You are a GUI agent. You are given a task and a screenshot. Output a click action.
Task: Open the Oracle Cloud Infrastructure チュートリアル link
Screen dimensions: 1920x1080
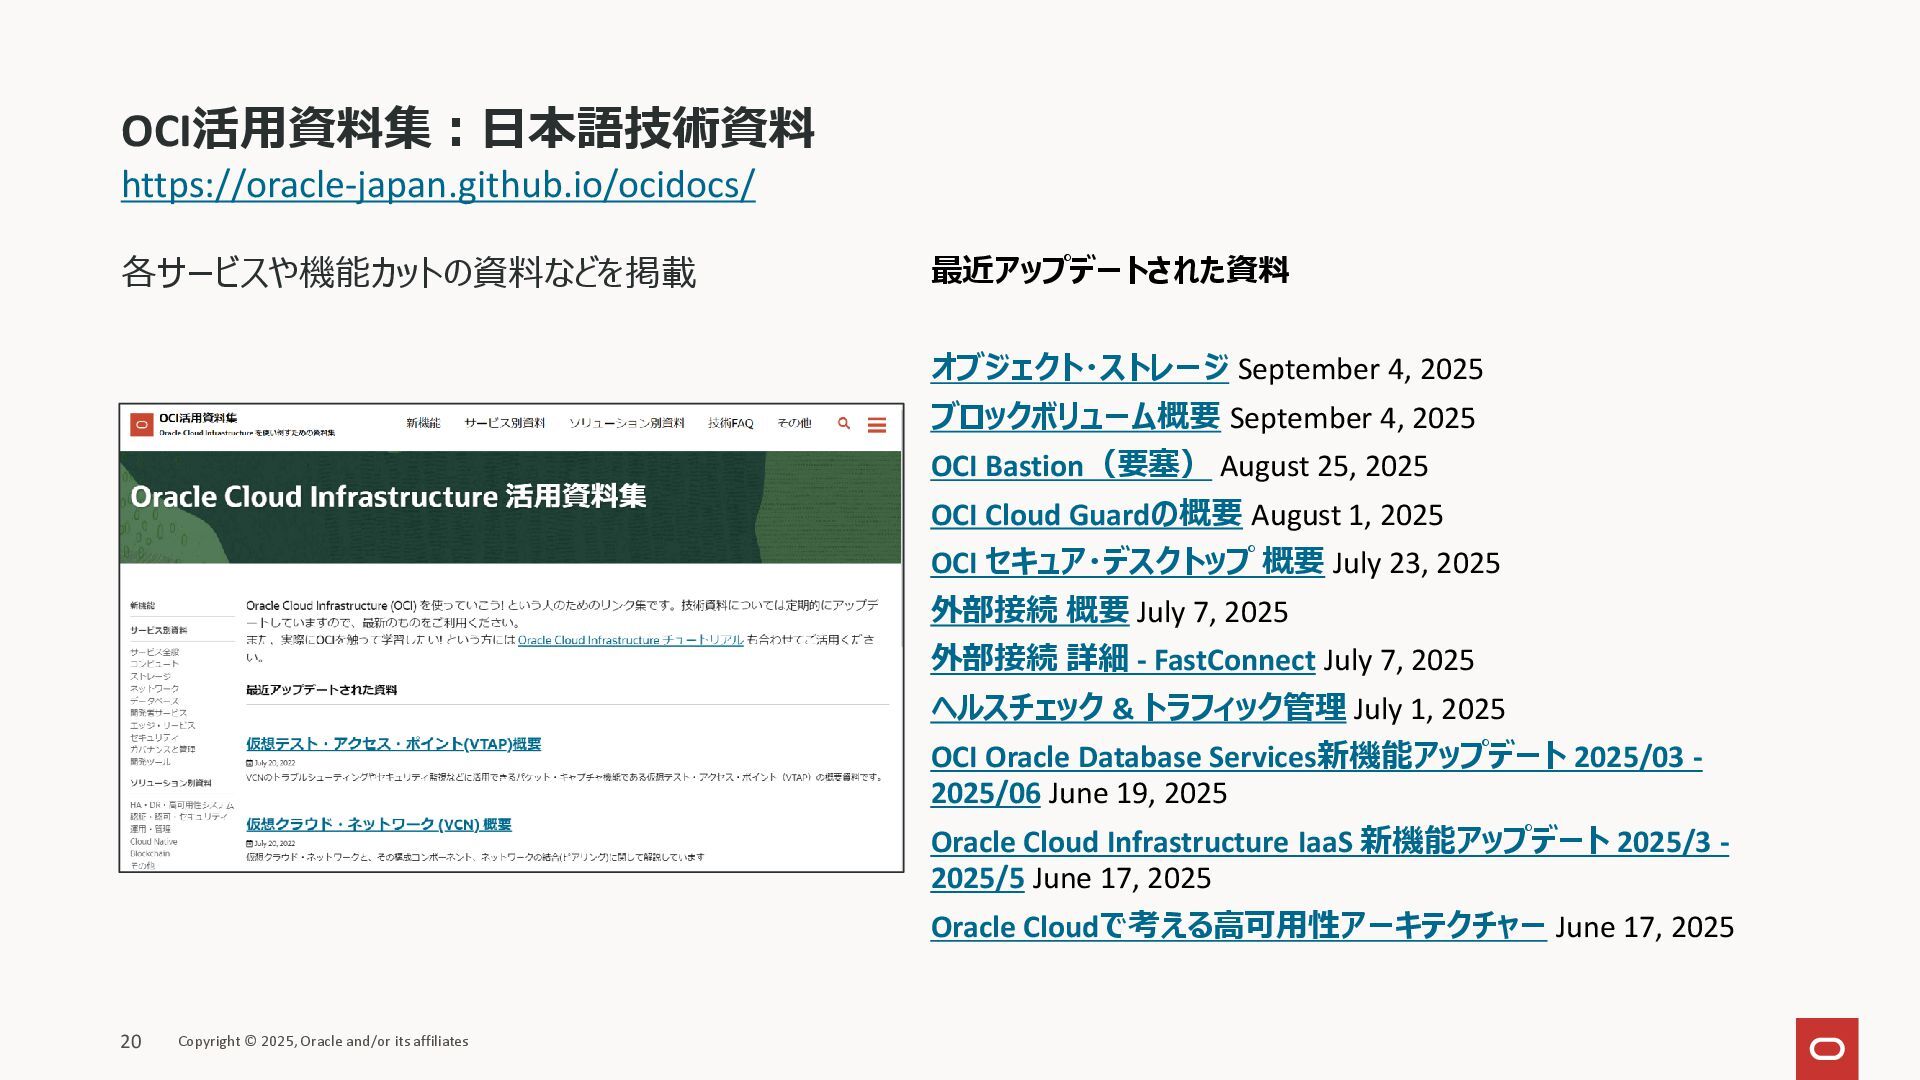[630, 640]
